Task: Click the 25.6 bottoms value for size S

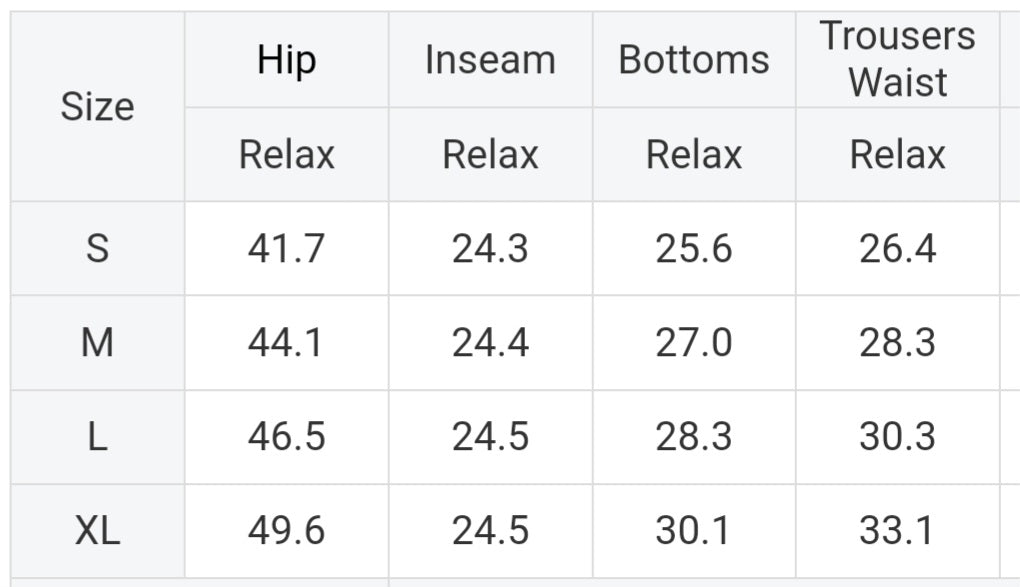Action: pyautogui.click(x=694, y=248)
